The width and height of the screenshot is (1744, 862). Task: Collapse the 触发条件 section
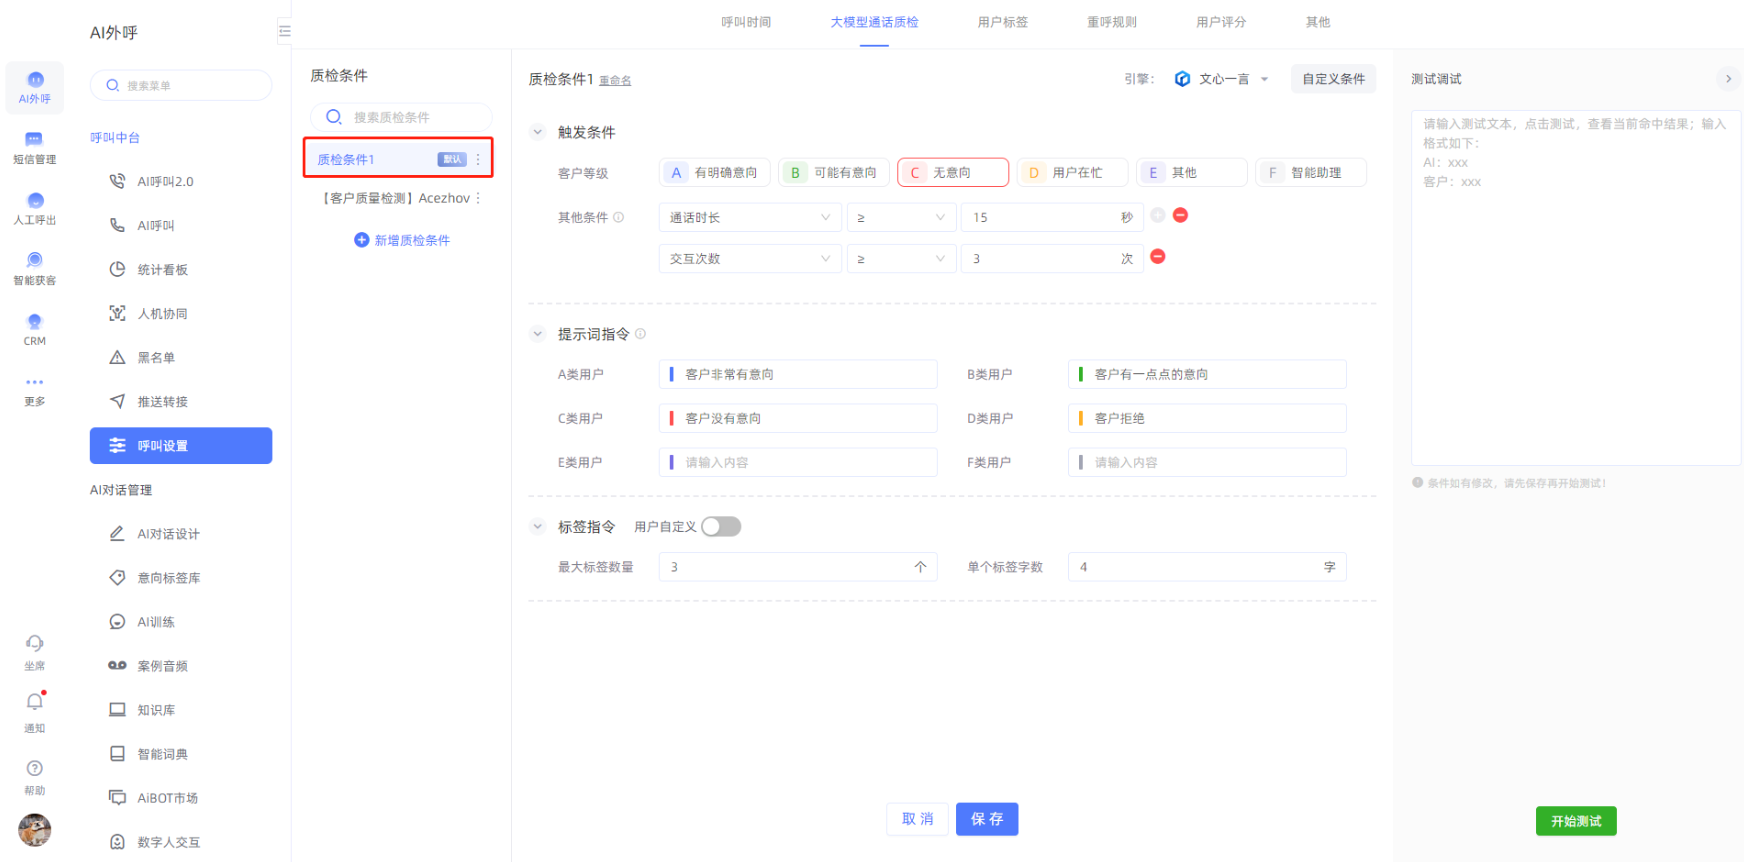(x=538, y=132)
